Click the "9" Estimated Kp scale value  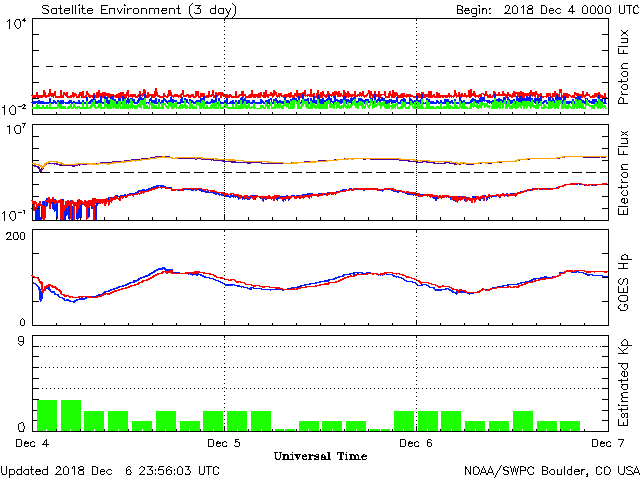[x=21, y=342]
